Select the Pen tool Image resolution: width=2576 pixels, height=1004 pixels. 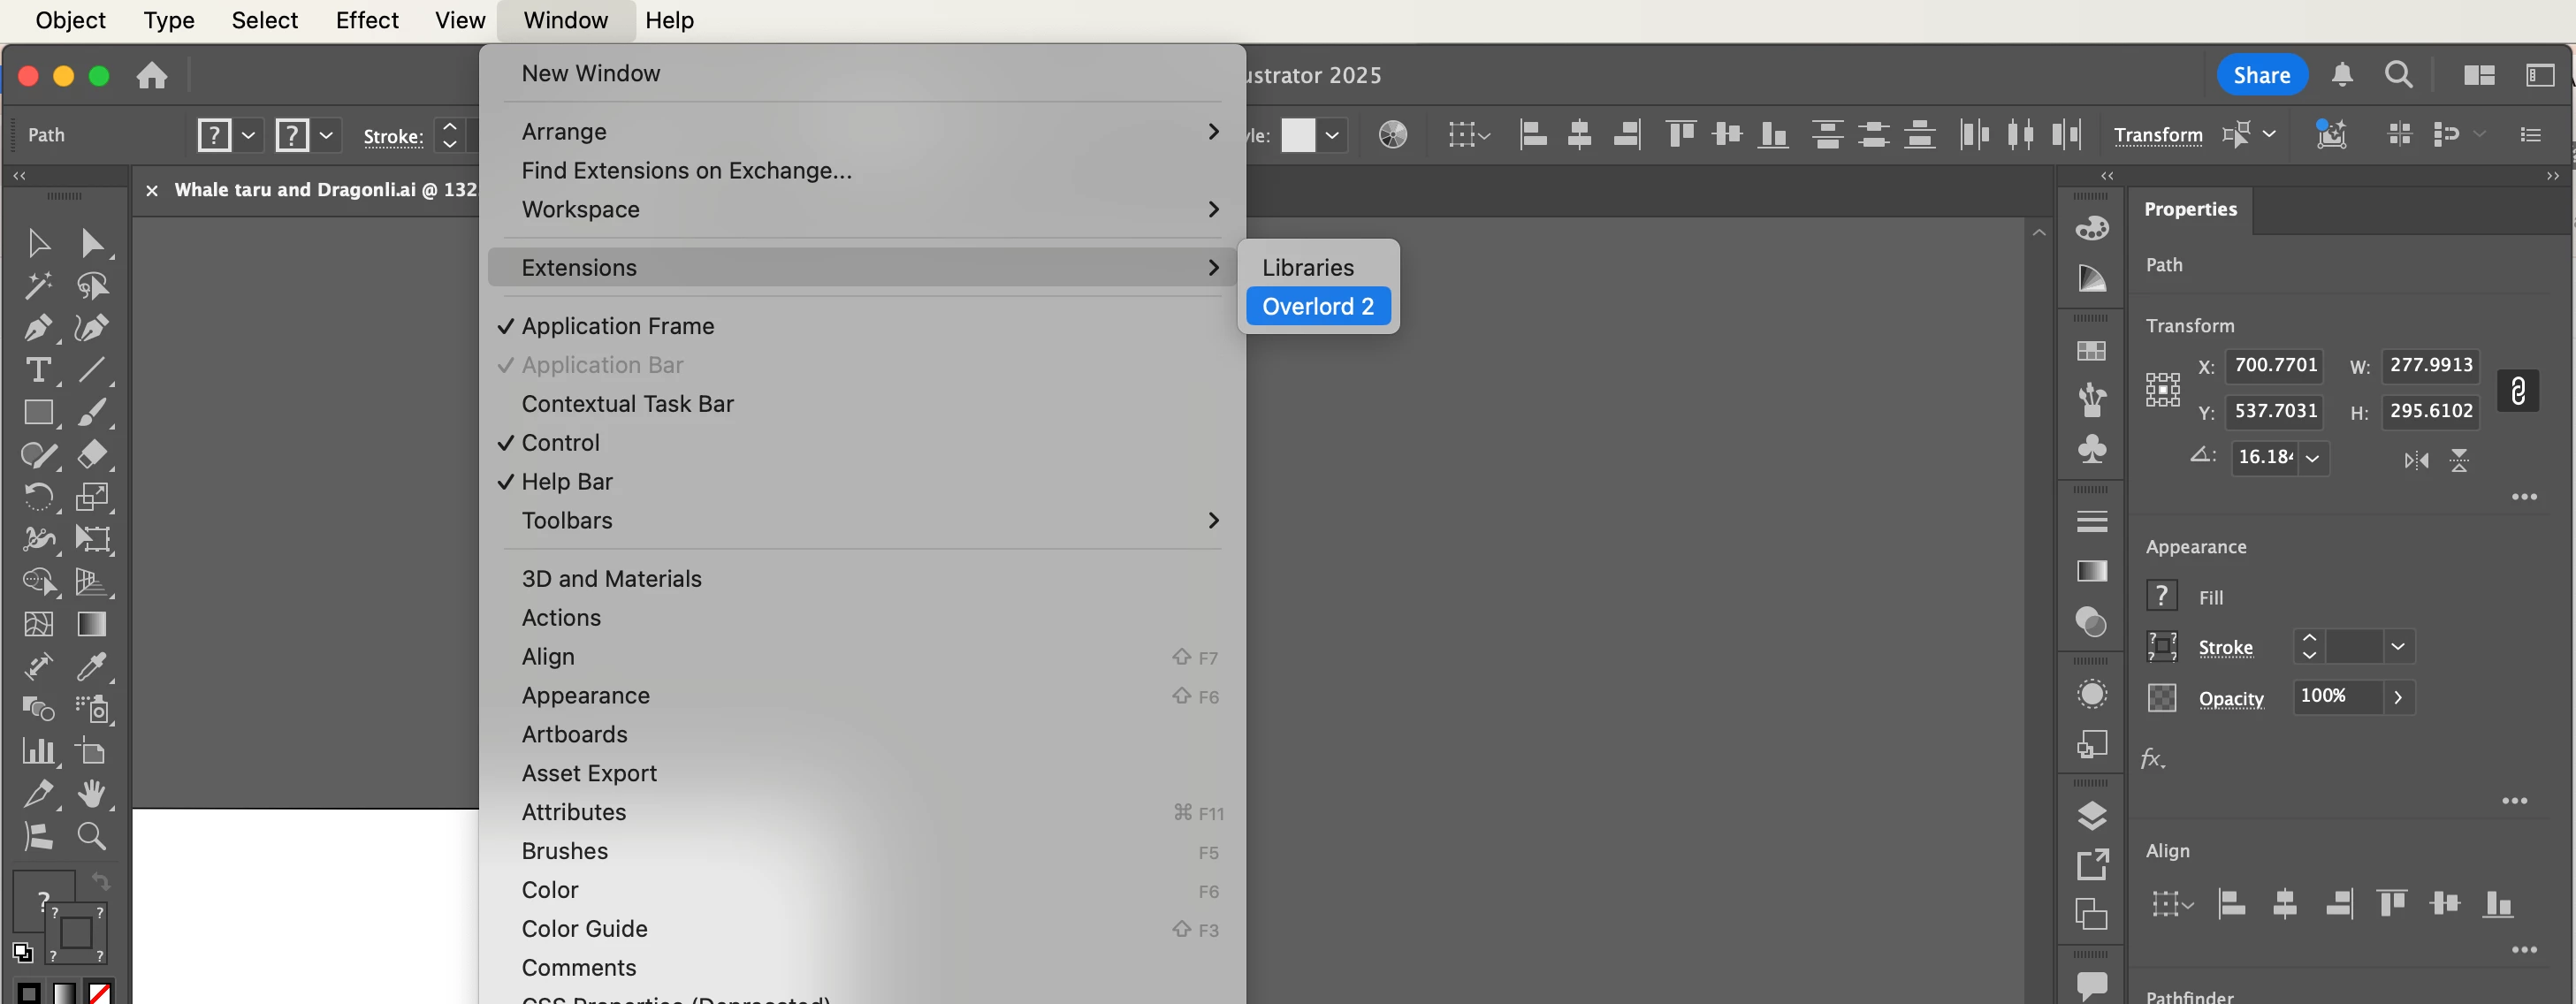(37, 328)
